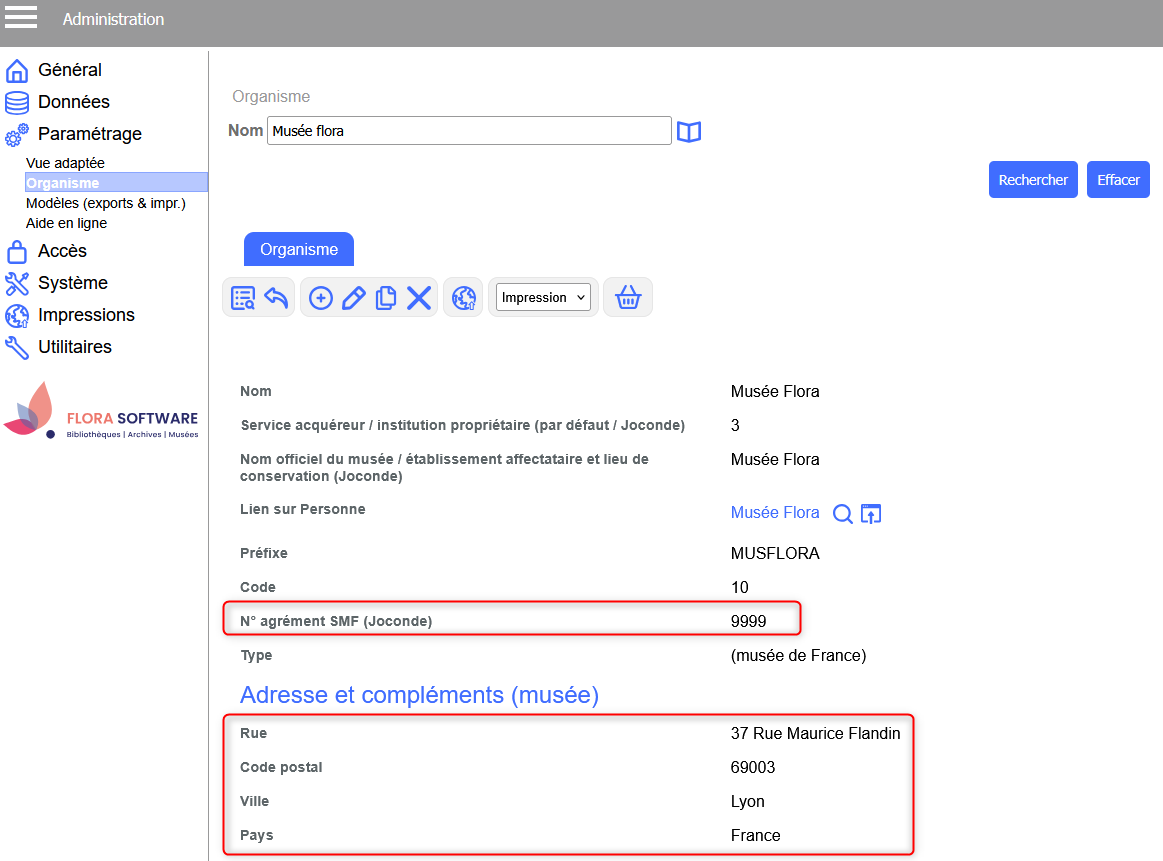Click the globe publish icon
Screen dimensions: 1163x861
tap(463, 298)
